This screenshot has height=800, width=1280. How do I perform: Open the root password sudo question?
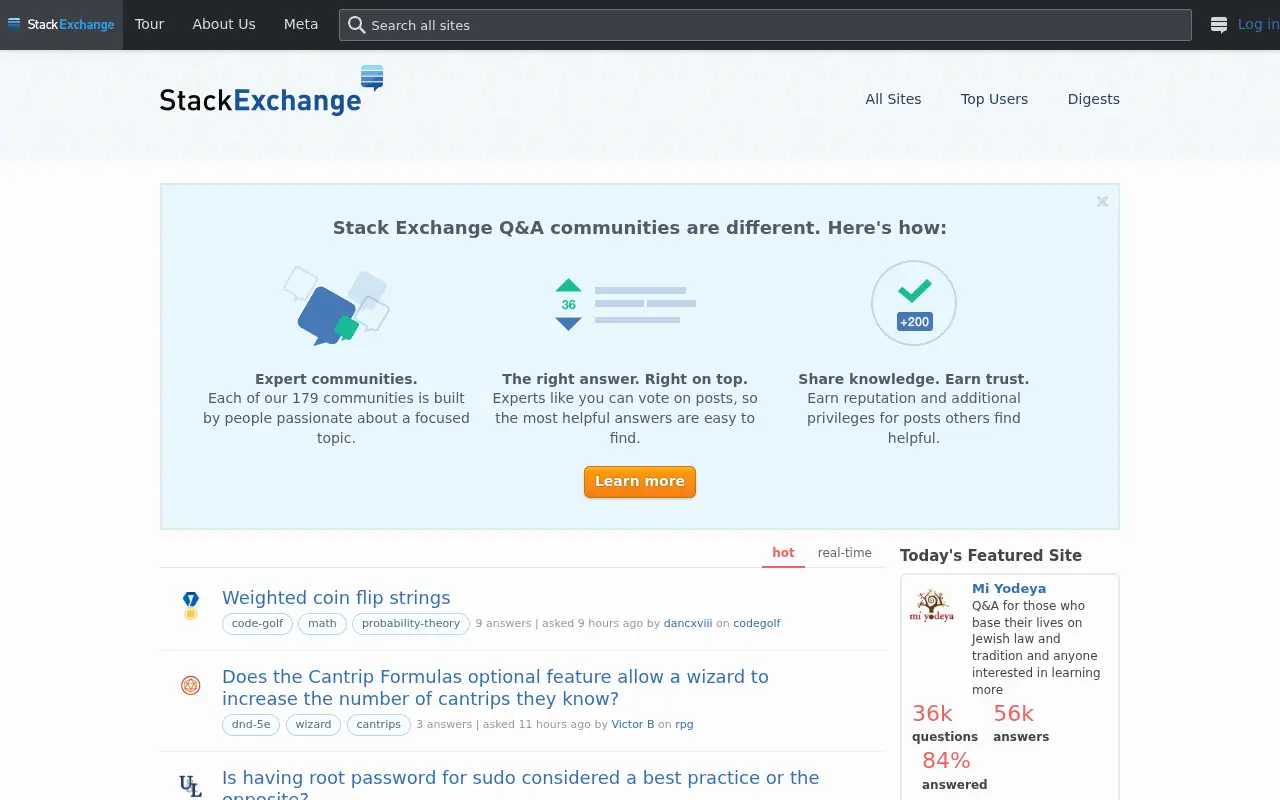click(x=521, y=783)
